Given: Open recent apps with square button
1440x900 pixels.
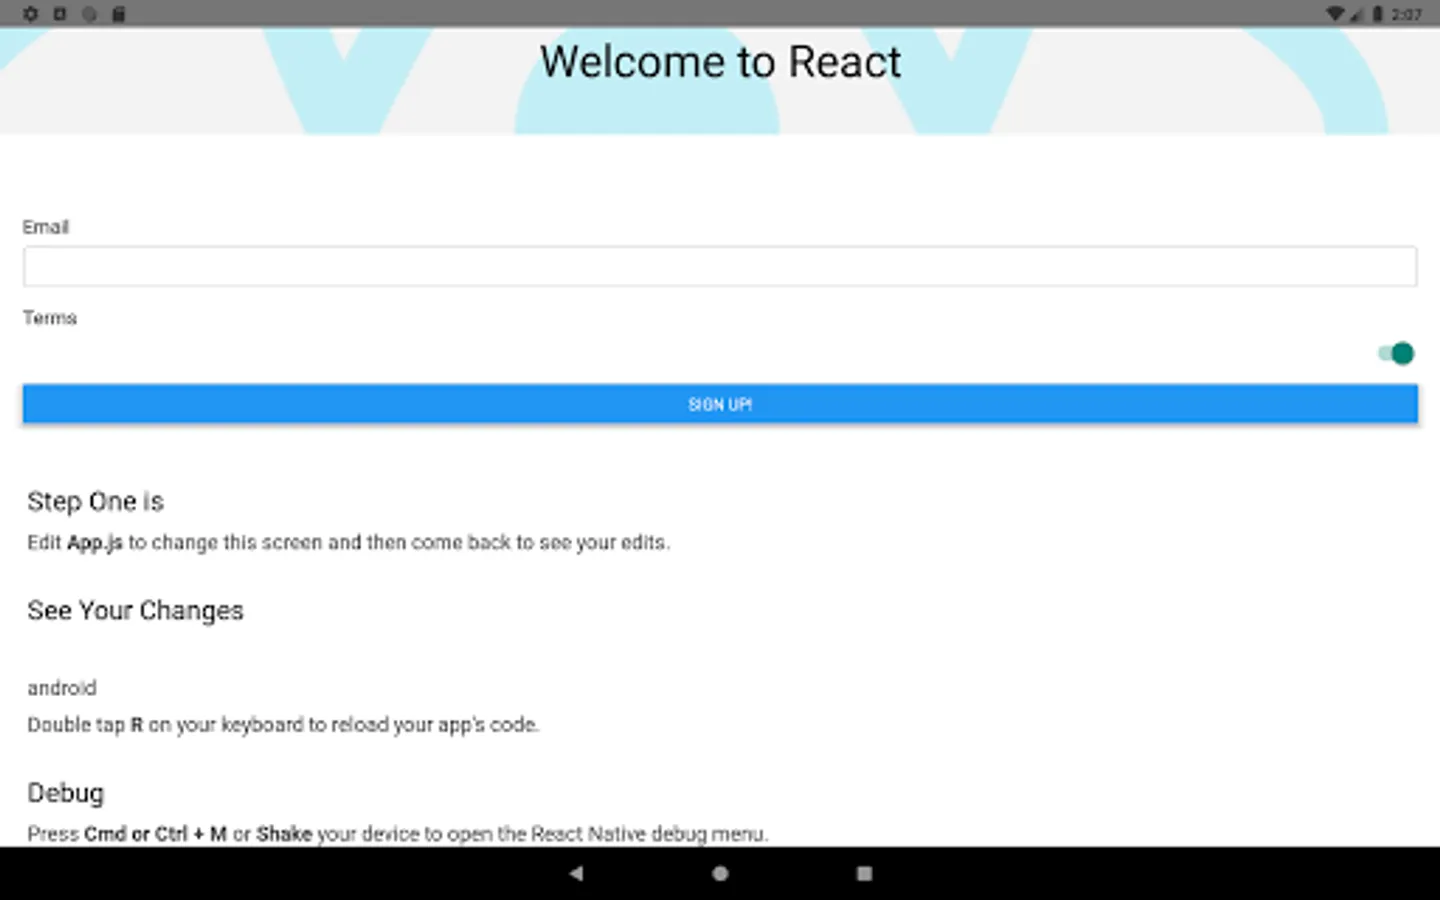Looking at the screenshot, I should 864,873.
